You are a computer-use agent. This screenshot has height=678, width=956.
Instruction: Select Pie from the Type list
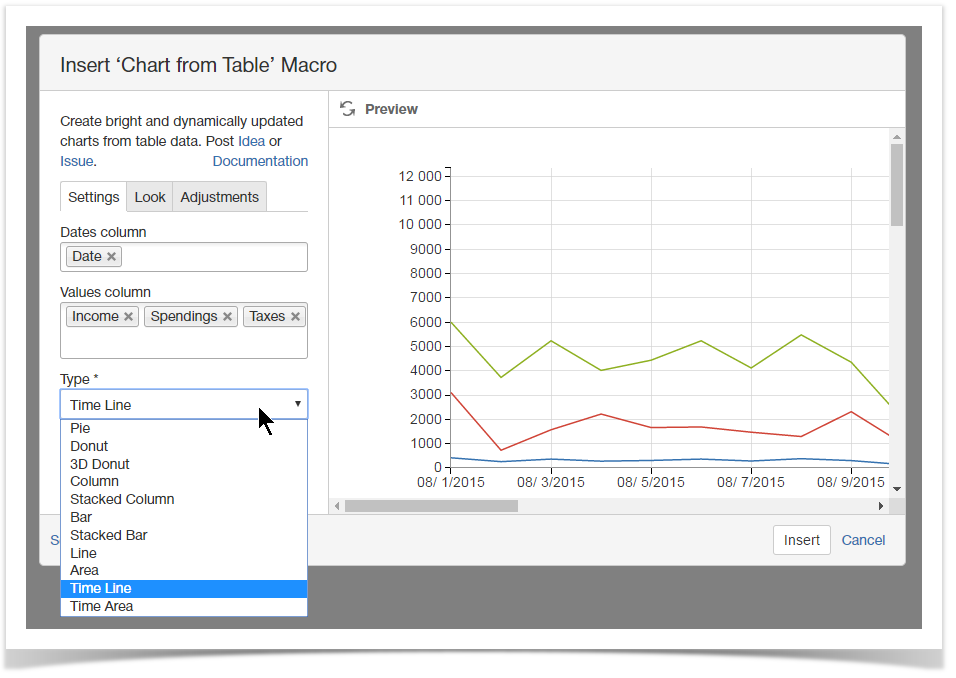point(81,428)
